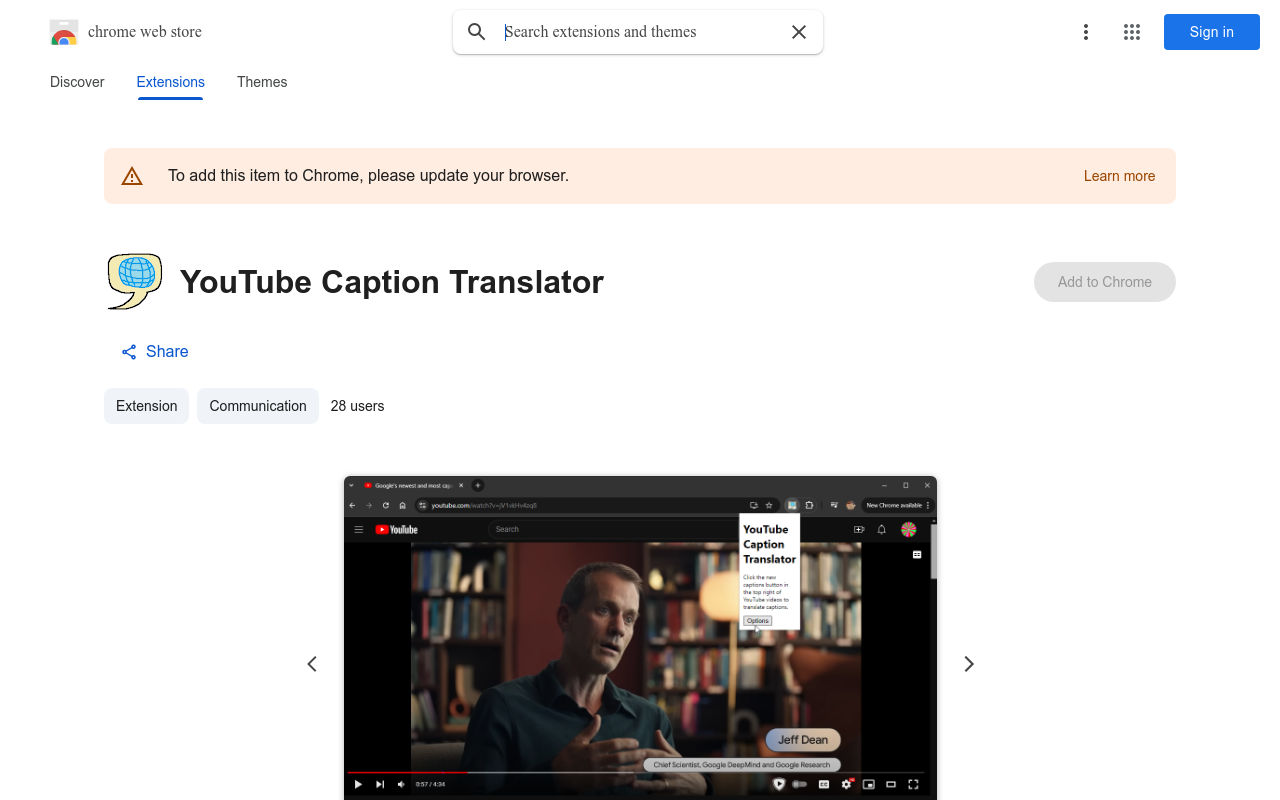1280x800 pixels.
Task: Open the Communication category chip
Action: pyautogui.click(x=258, y=406)
